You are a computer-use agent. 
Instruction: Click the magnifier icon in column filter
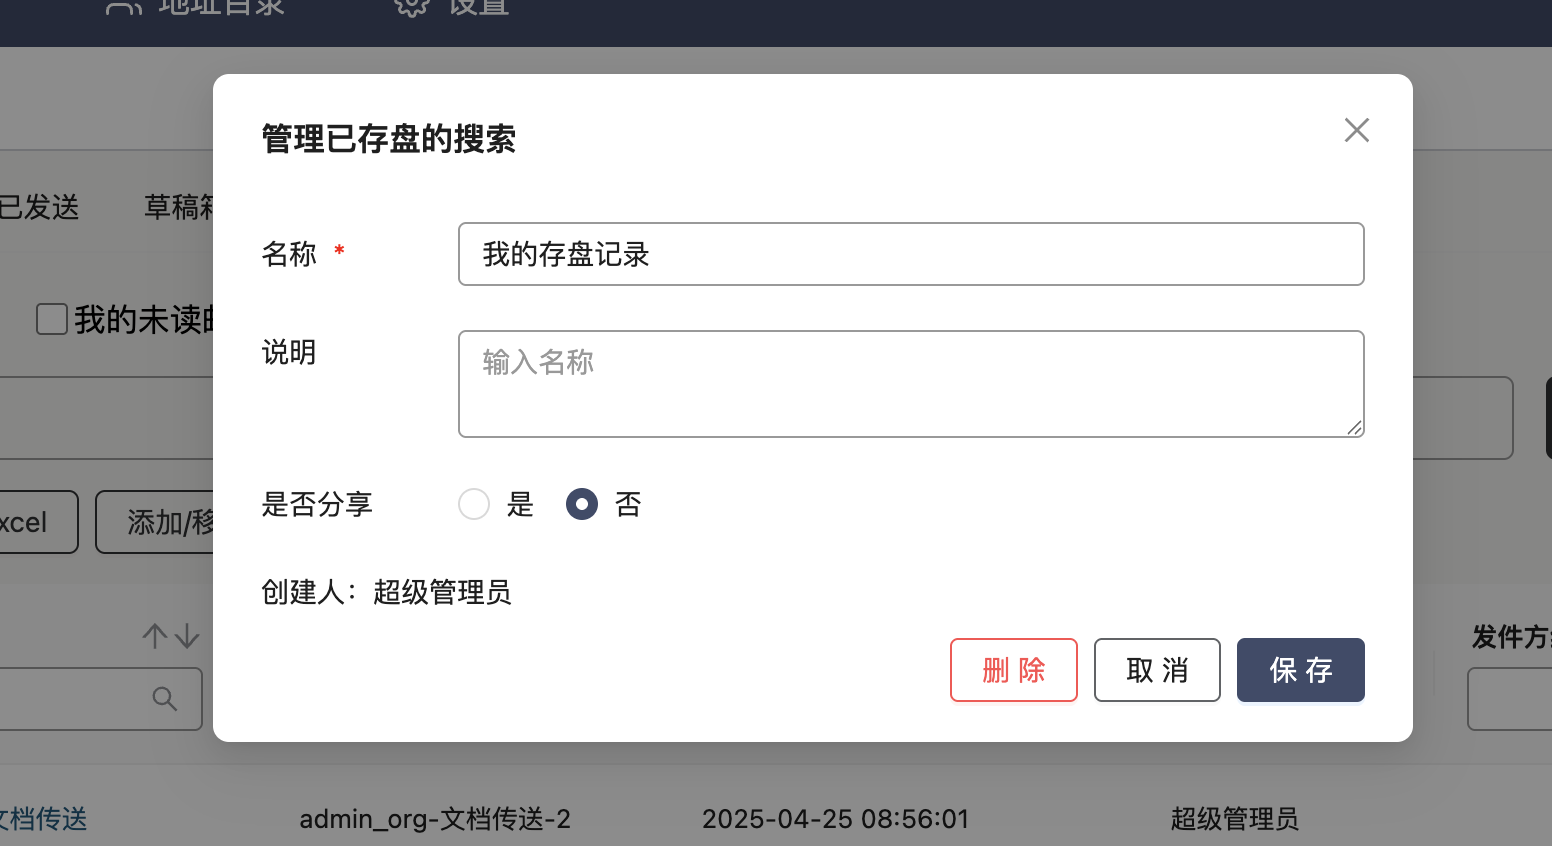click(165, 699)
